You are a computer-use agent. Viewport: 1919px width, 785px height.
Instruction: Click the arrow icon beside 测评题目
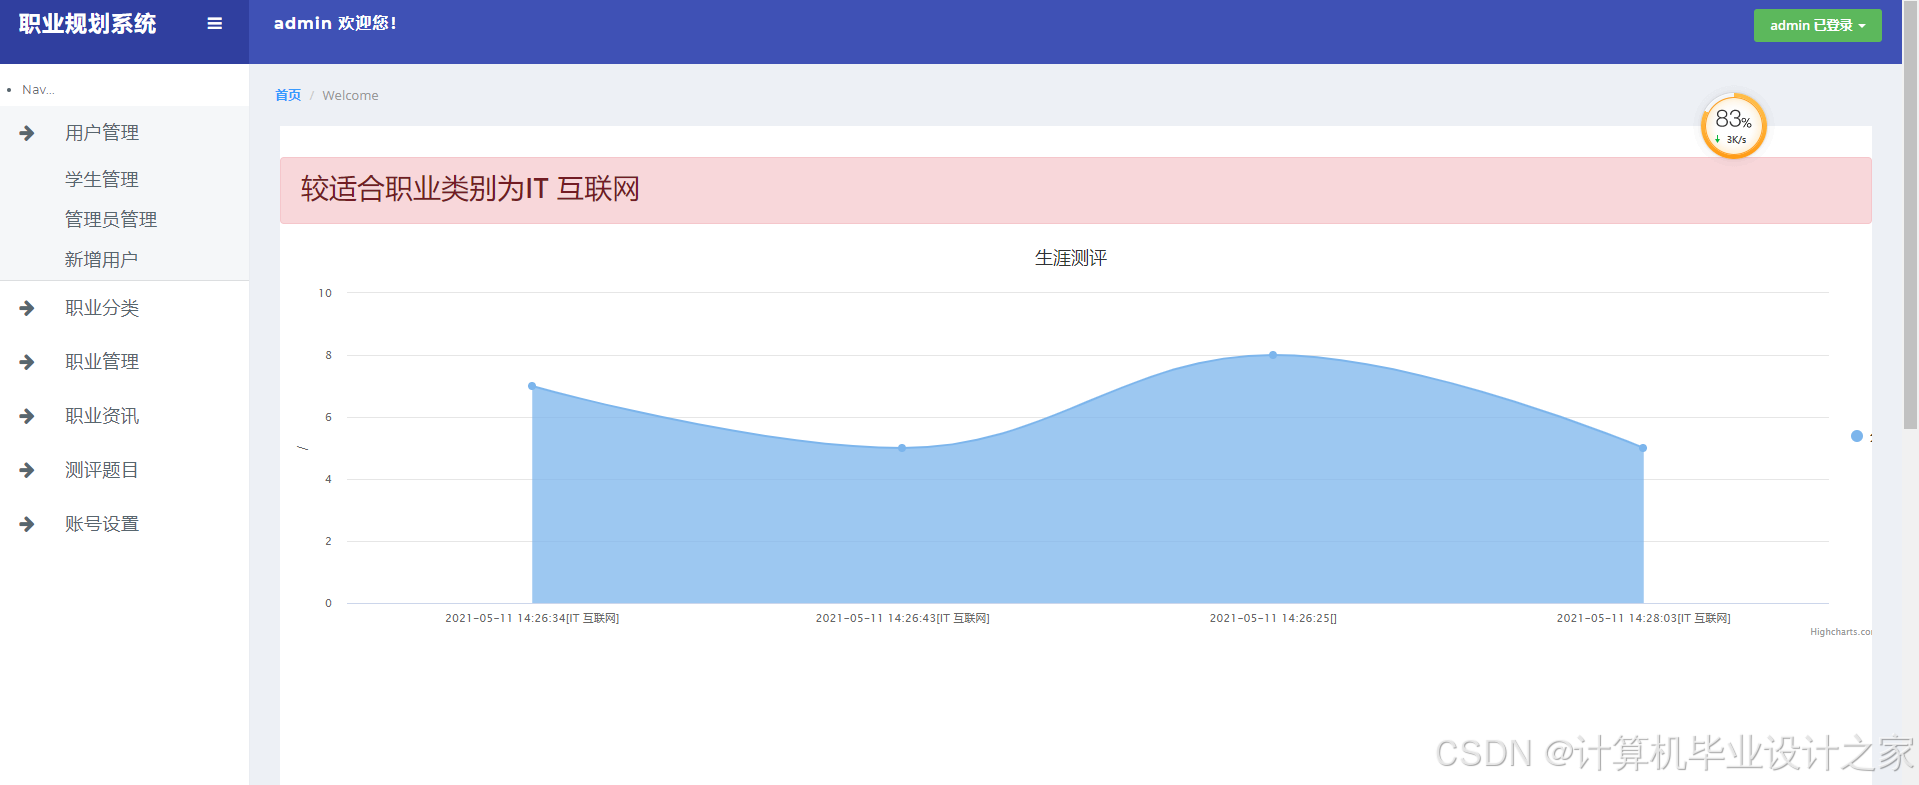point(27,470)
